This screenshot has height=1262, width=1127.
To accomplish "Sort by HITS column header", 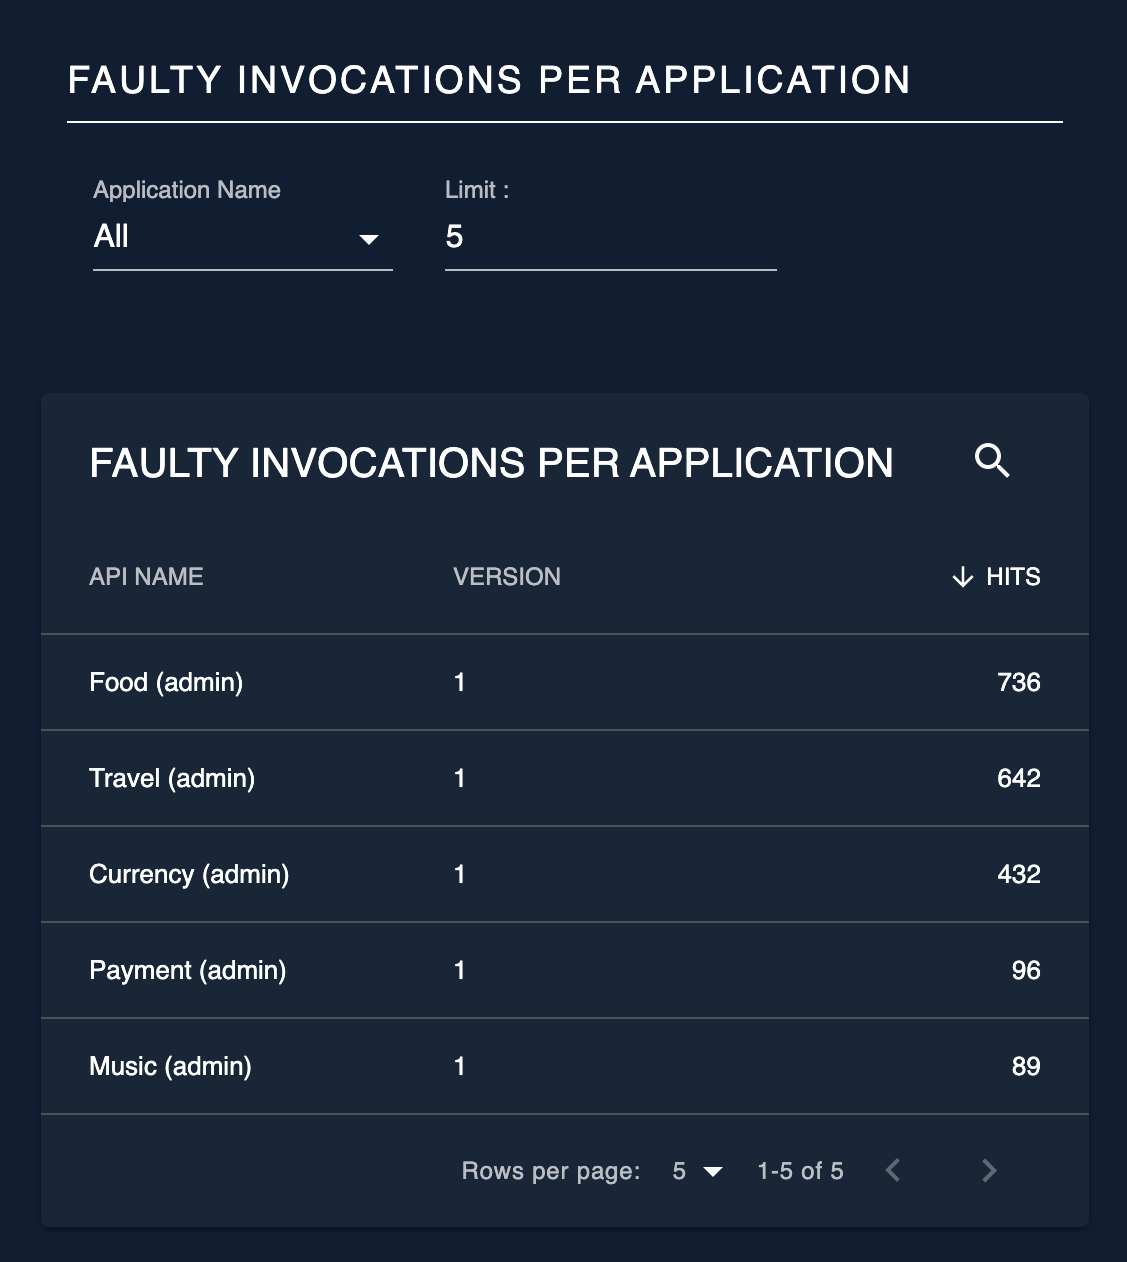I will click(1012, 577).
